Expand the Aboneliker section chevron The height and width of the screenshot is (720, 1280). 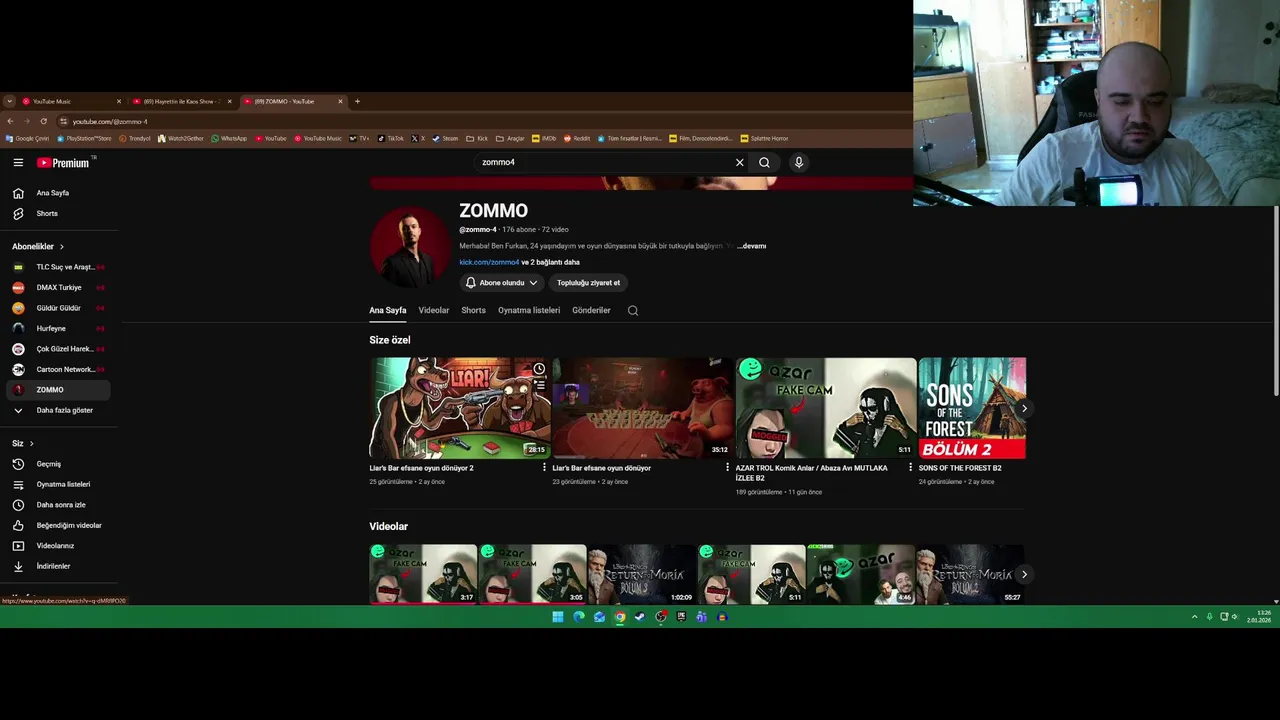[x=62, y=247]
